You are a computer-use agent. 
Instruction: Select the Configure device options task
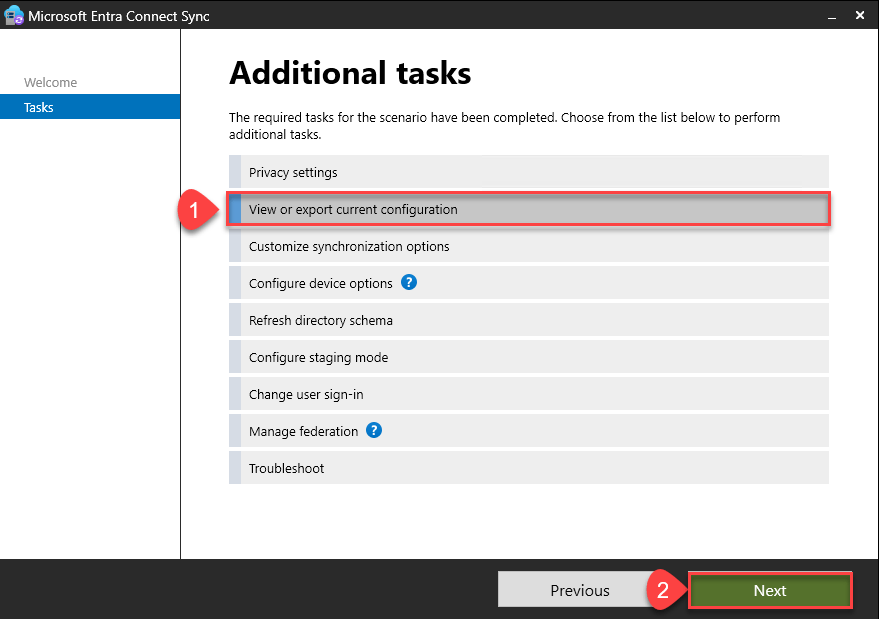click(x=320, y=284)
